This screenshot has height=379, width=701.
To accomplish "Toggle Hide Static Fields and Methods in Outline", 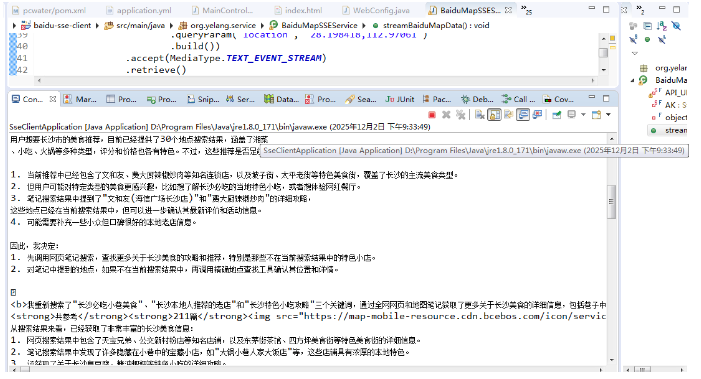I will click(x=633, y=40).
